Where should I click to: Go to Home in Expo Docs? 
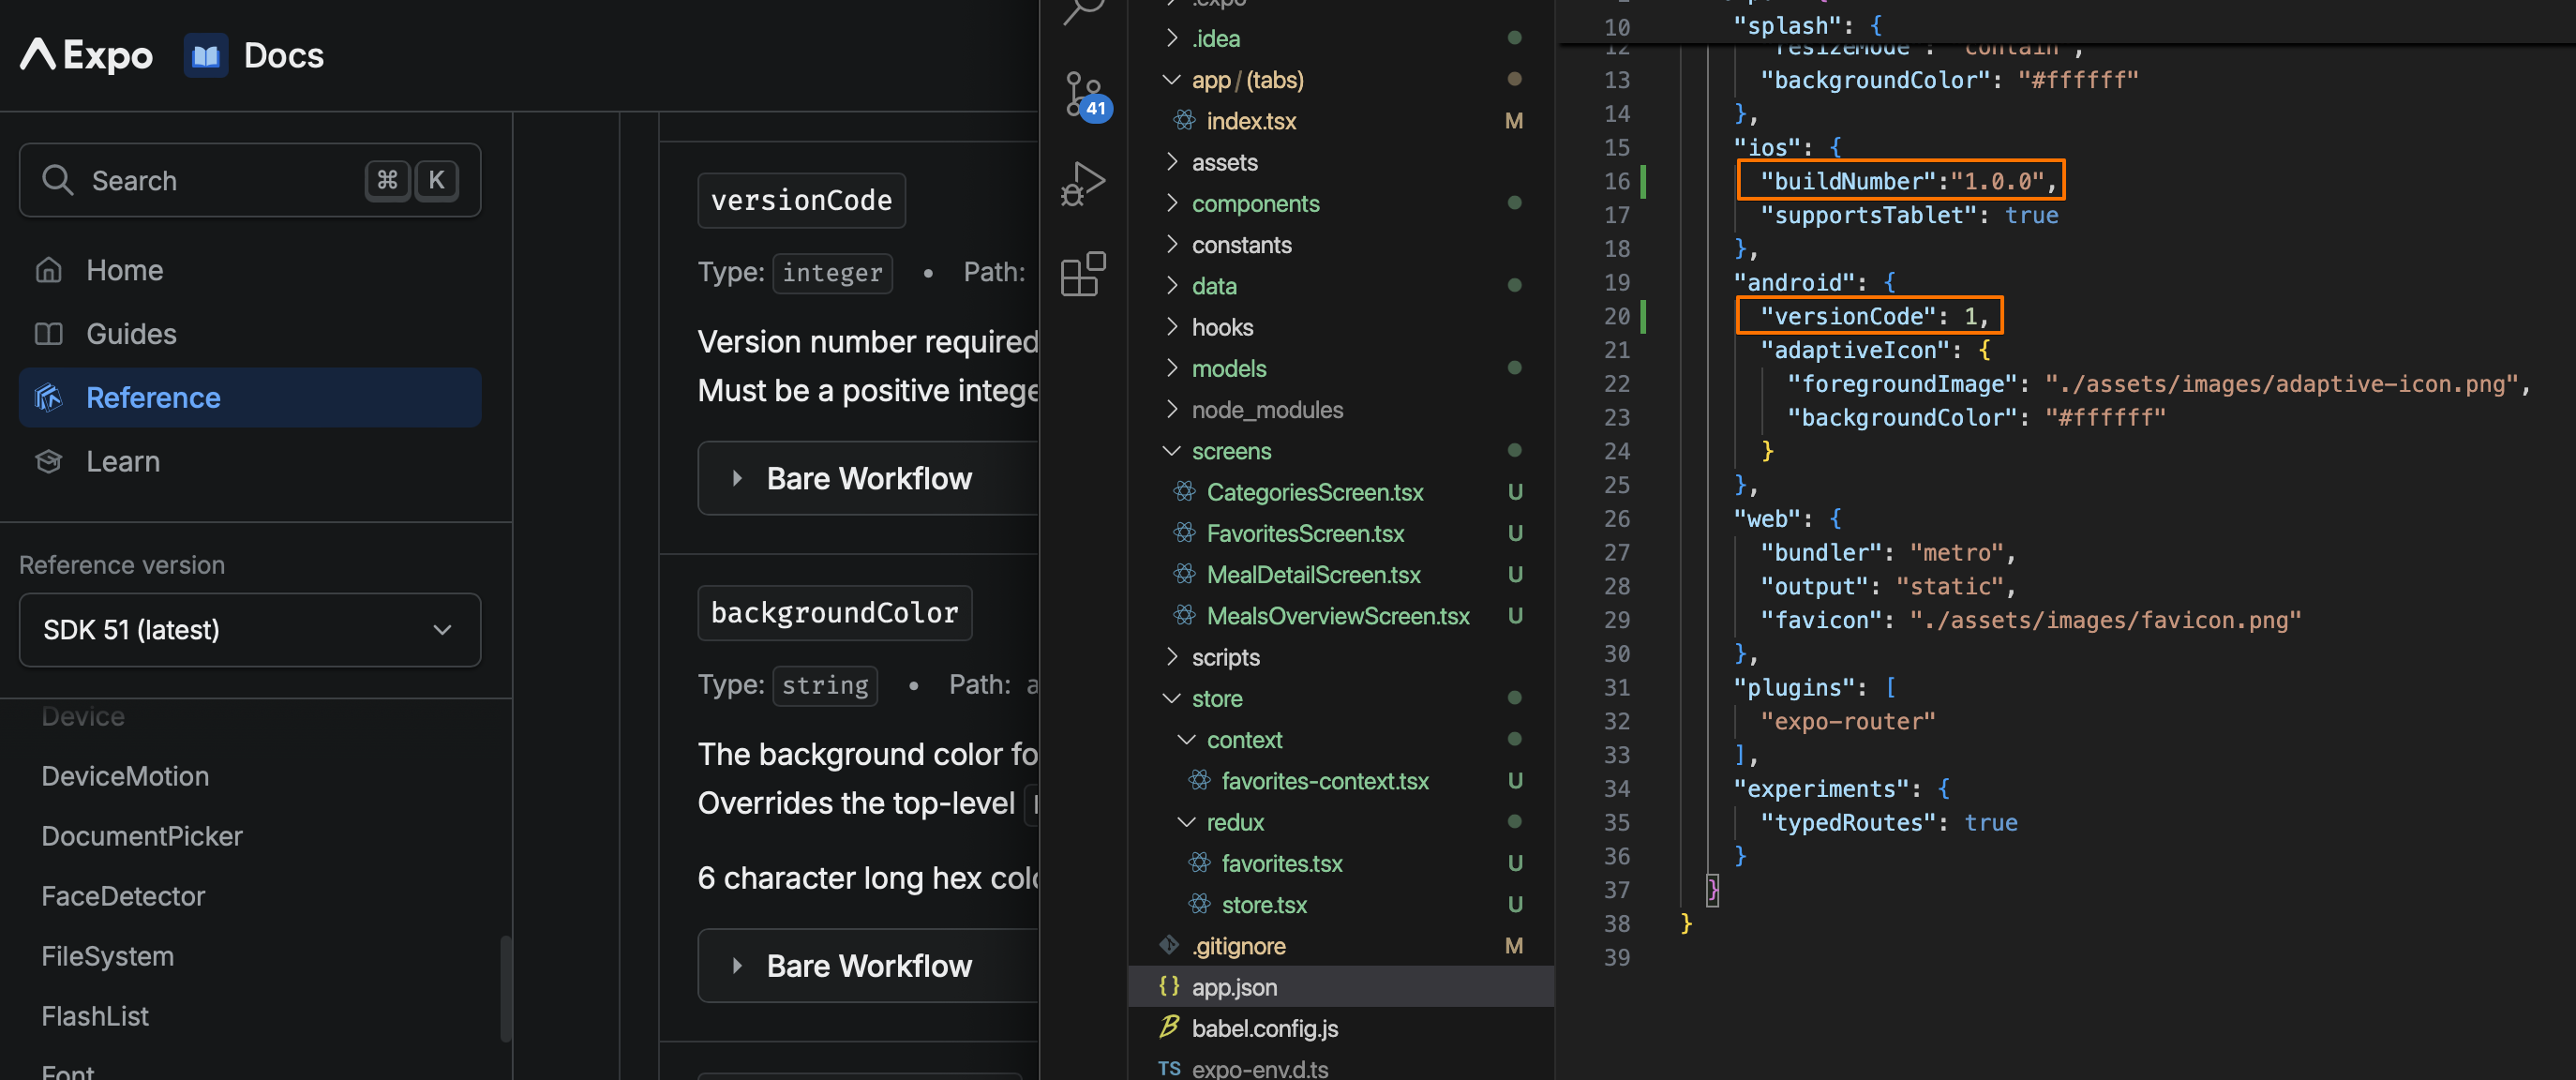tap(250, 270)
